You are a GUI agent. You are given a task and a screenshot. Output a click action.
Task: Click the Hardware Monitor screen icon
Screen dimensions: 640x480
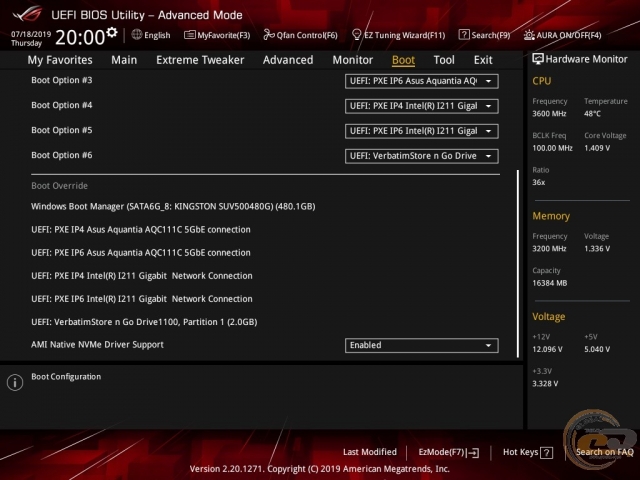point(538,59)
